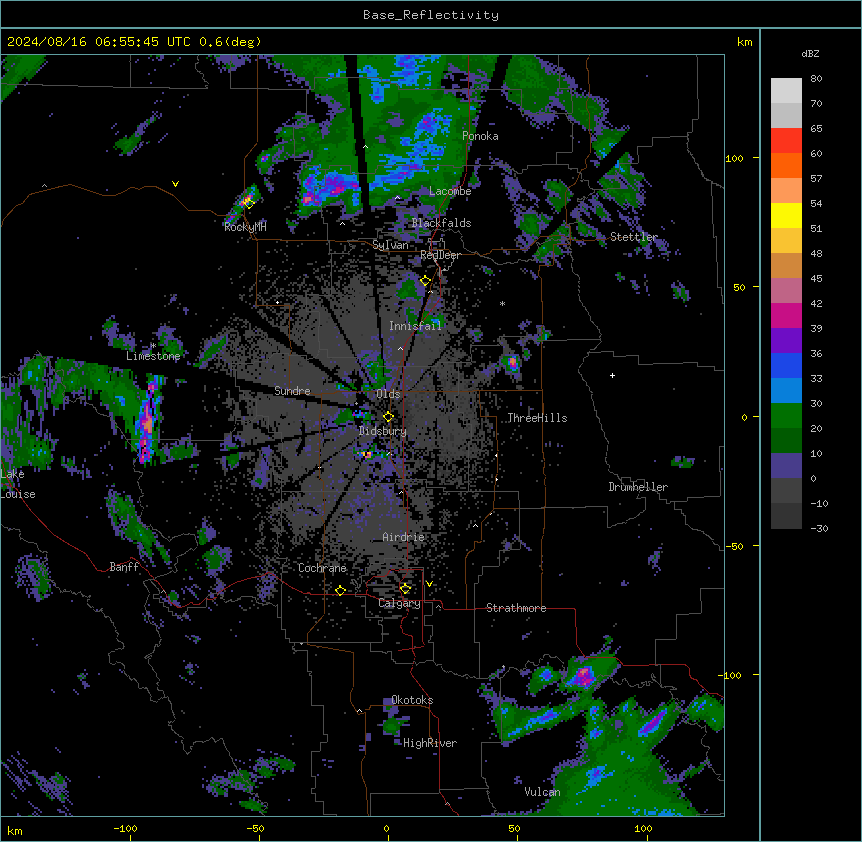Viewport: 862px width, 842px height.
Task: Click the Cochrane city label
Action: coord(322,568)
